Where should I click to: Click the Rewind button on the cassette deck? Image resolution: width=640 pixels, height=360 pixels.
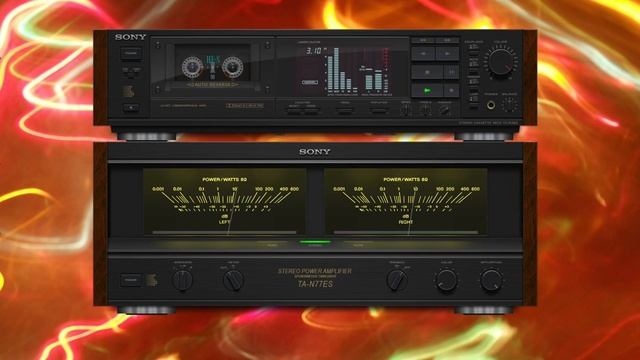click(423, 53)
